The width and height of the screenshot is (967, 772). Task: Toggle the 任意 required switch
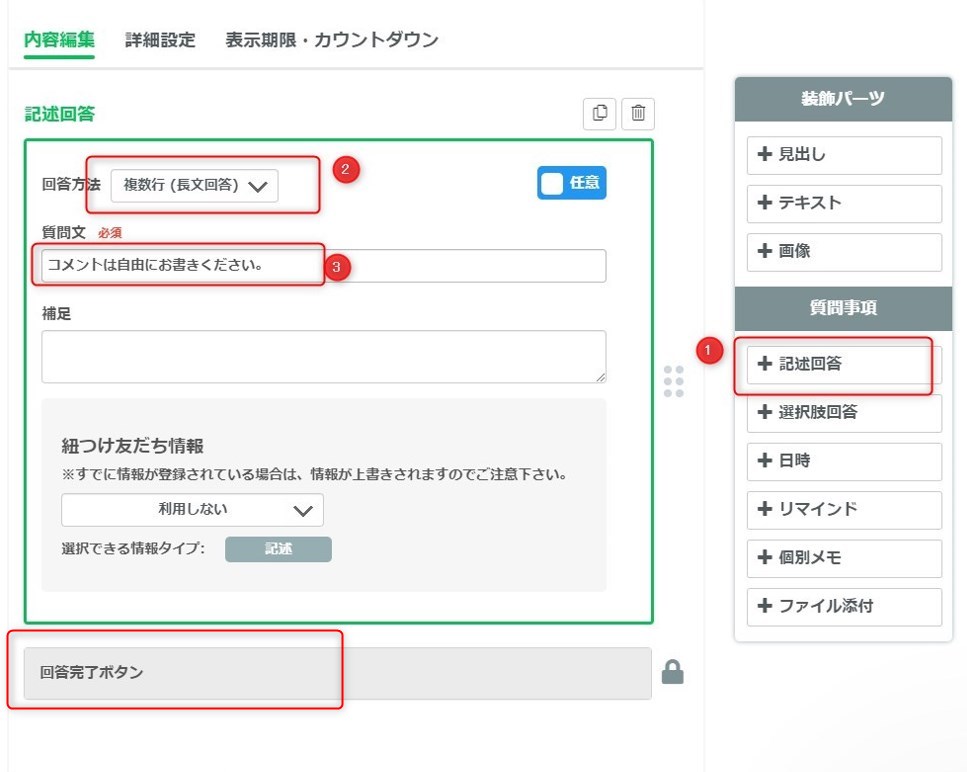pos(571,183)
